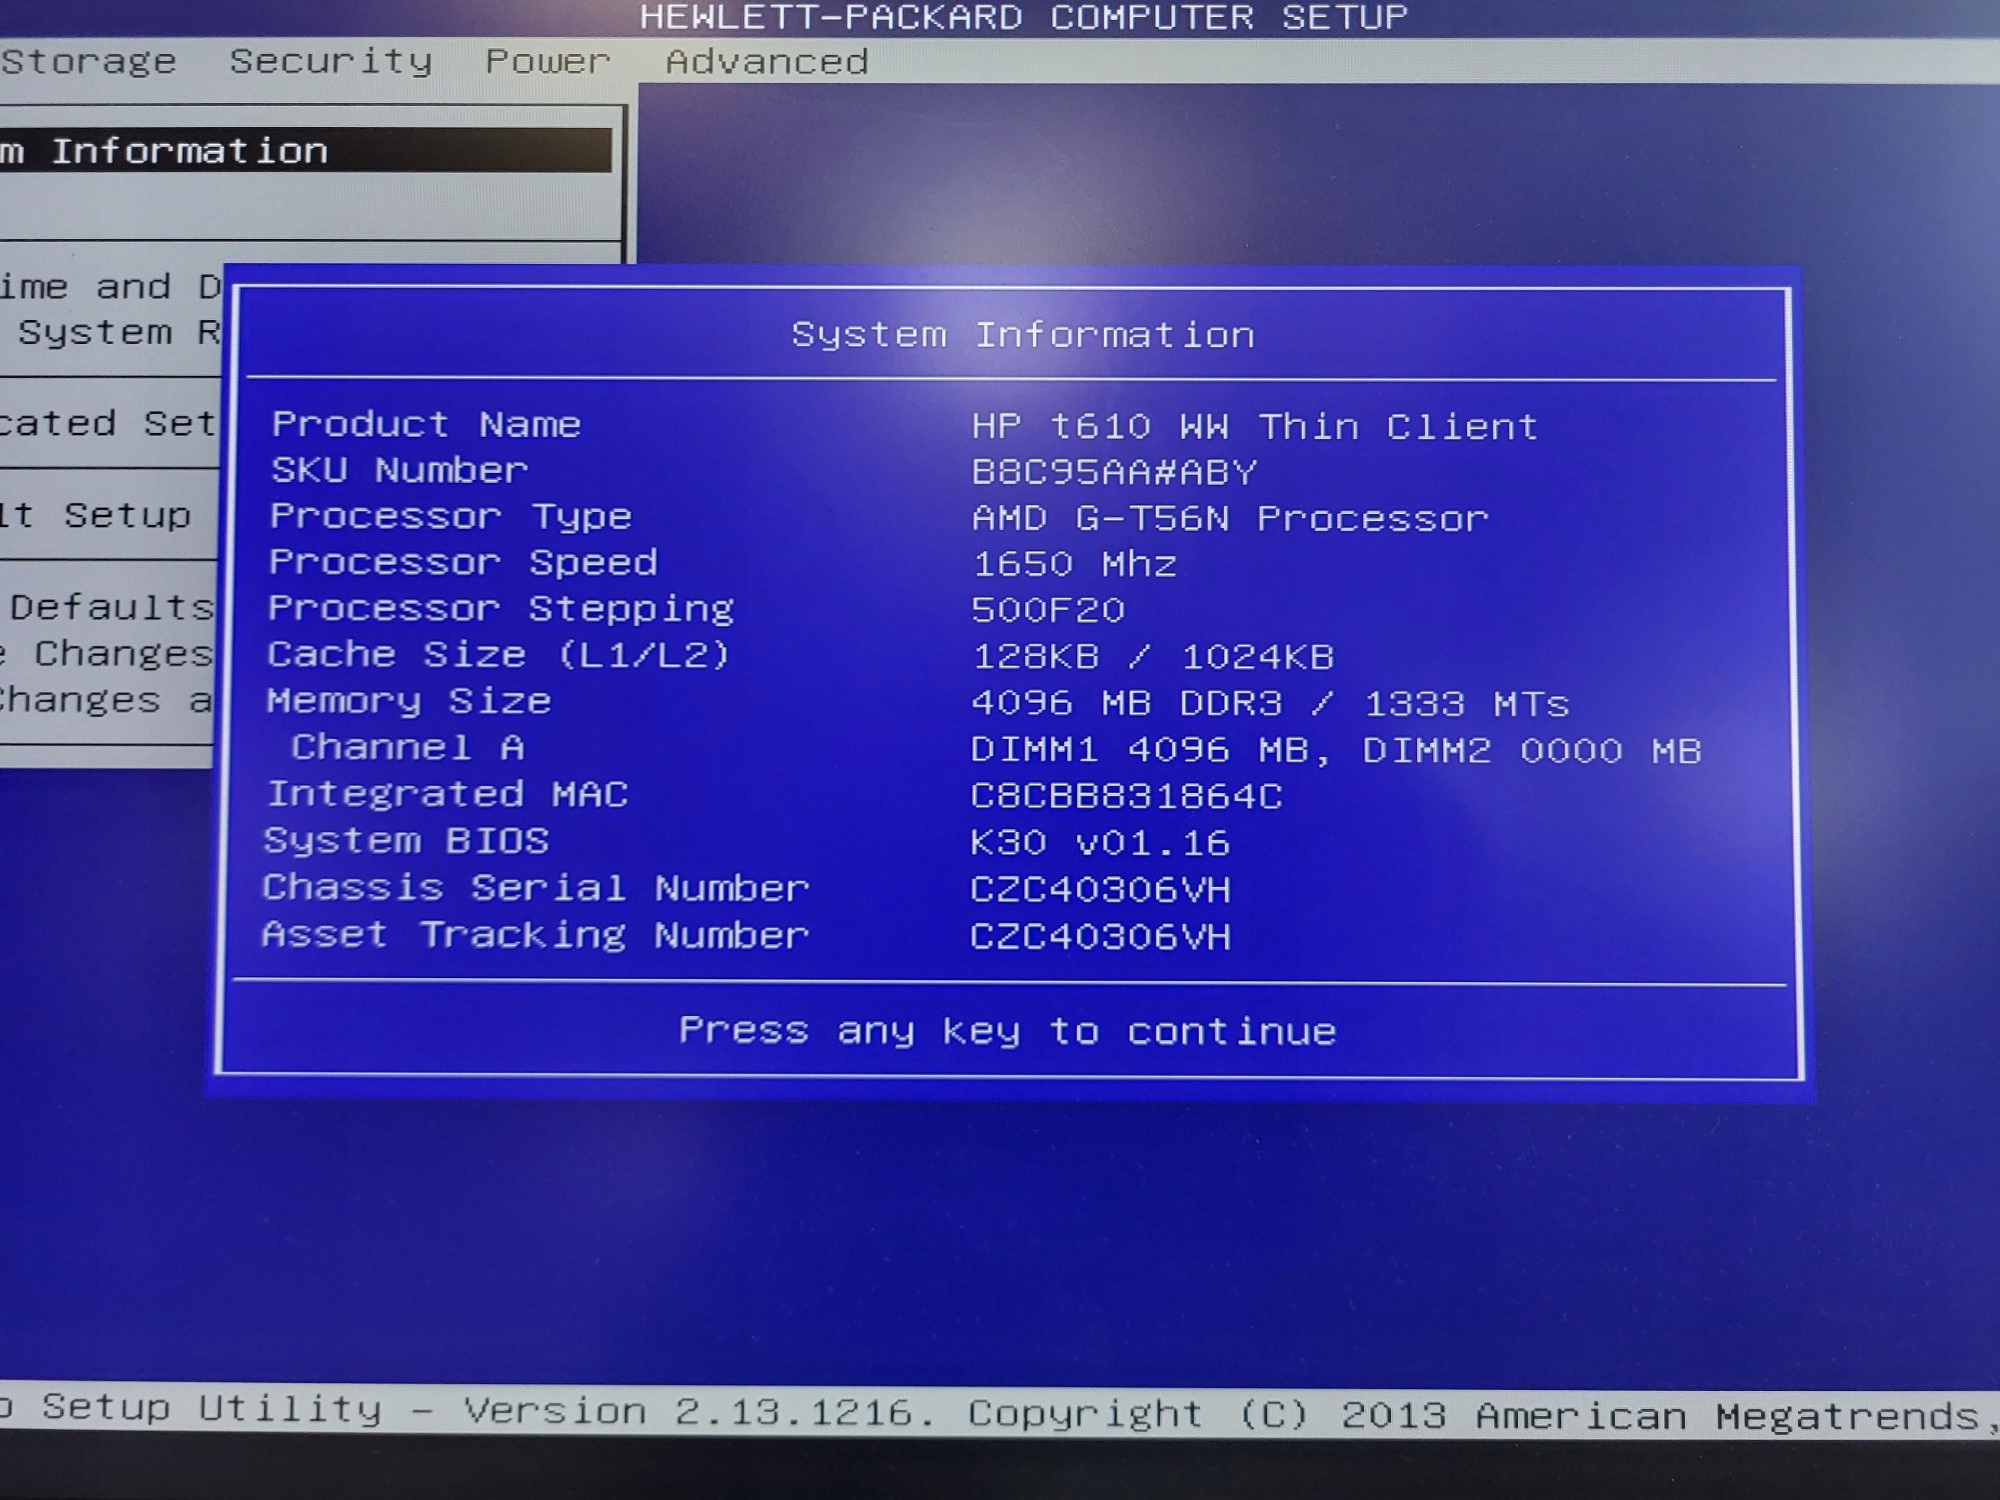Click the Chassis Serial Number value
This screenshot has height=1500, width=2000.
1100,889
